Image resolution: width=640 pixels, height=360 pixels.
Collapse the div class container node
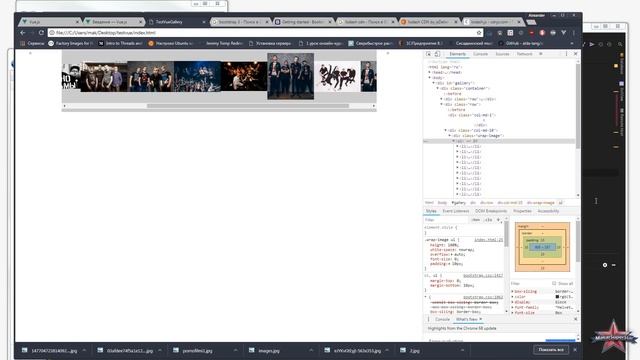click(x=438, y=88)
